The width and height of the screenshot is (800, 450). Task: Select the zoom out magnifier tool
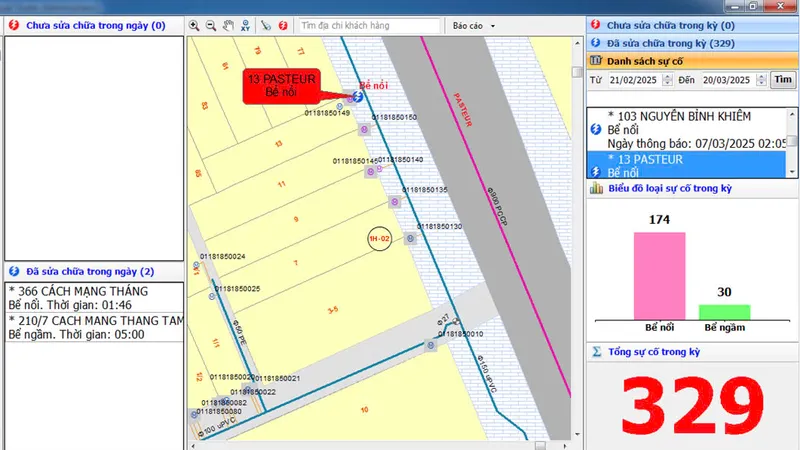[x=211, y=26]
